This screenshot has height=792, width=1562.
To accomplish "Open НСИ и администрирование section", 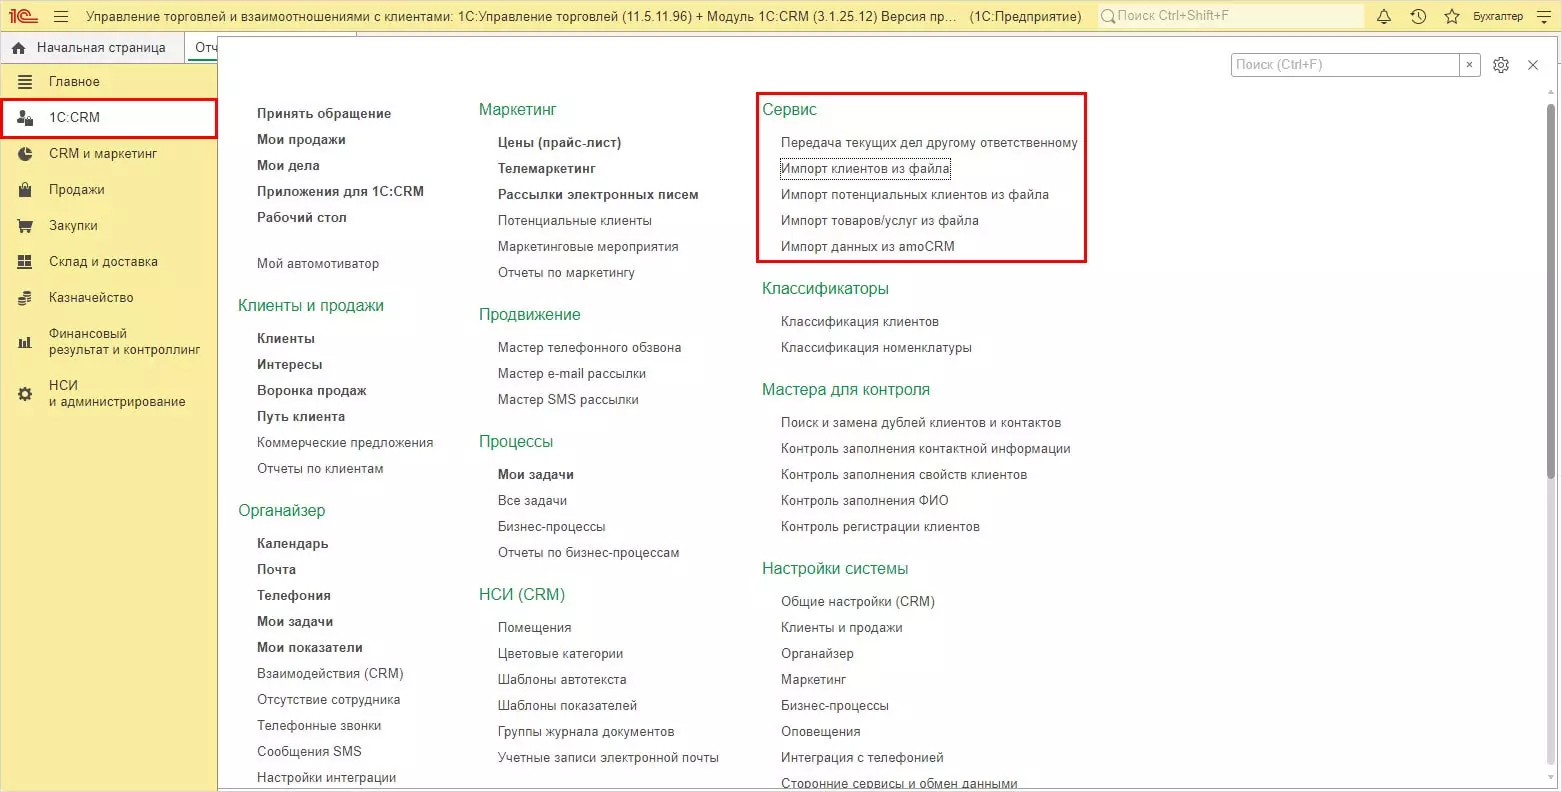I will coord(108,394).
